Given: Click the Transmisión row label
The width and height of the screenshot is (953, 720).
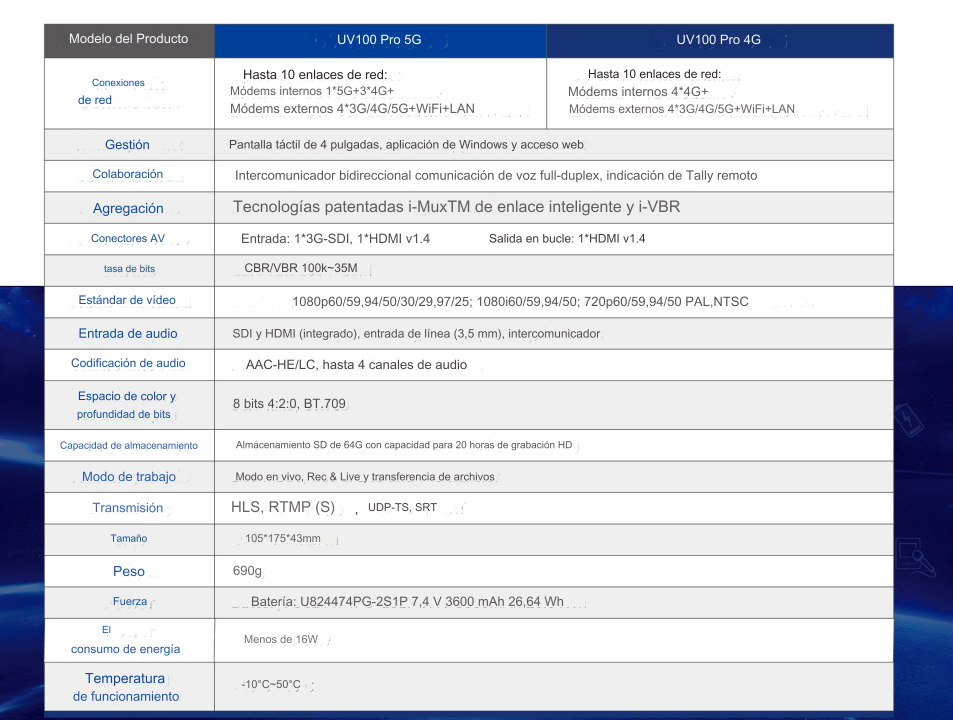Looking at the screenshot, I should click(x=127, y=508).
